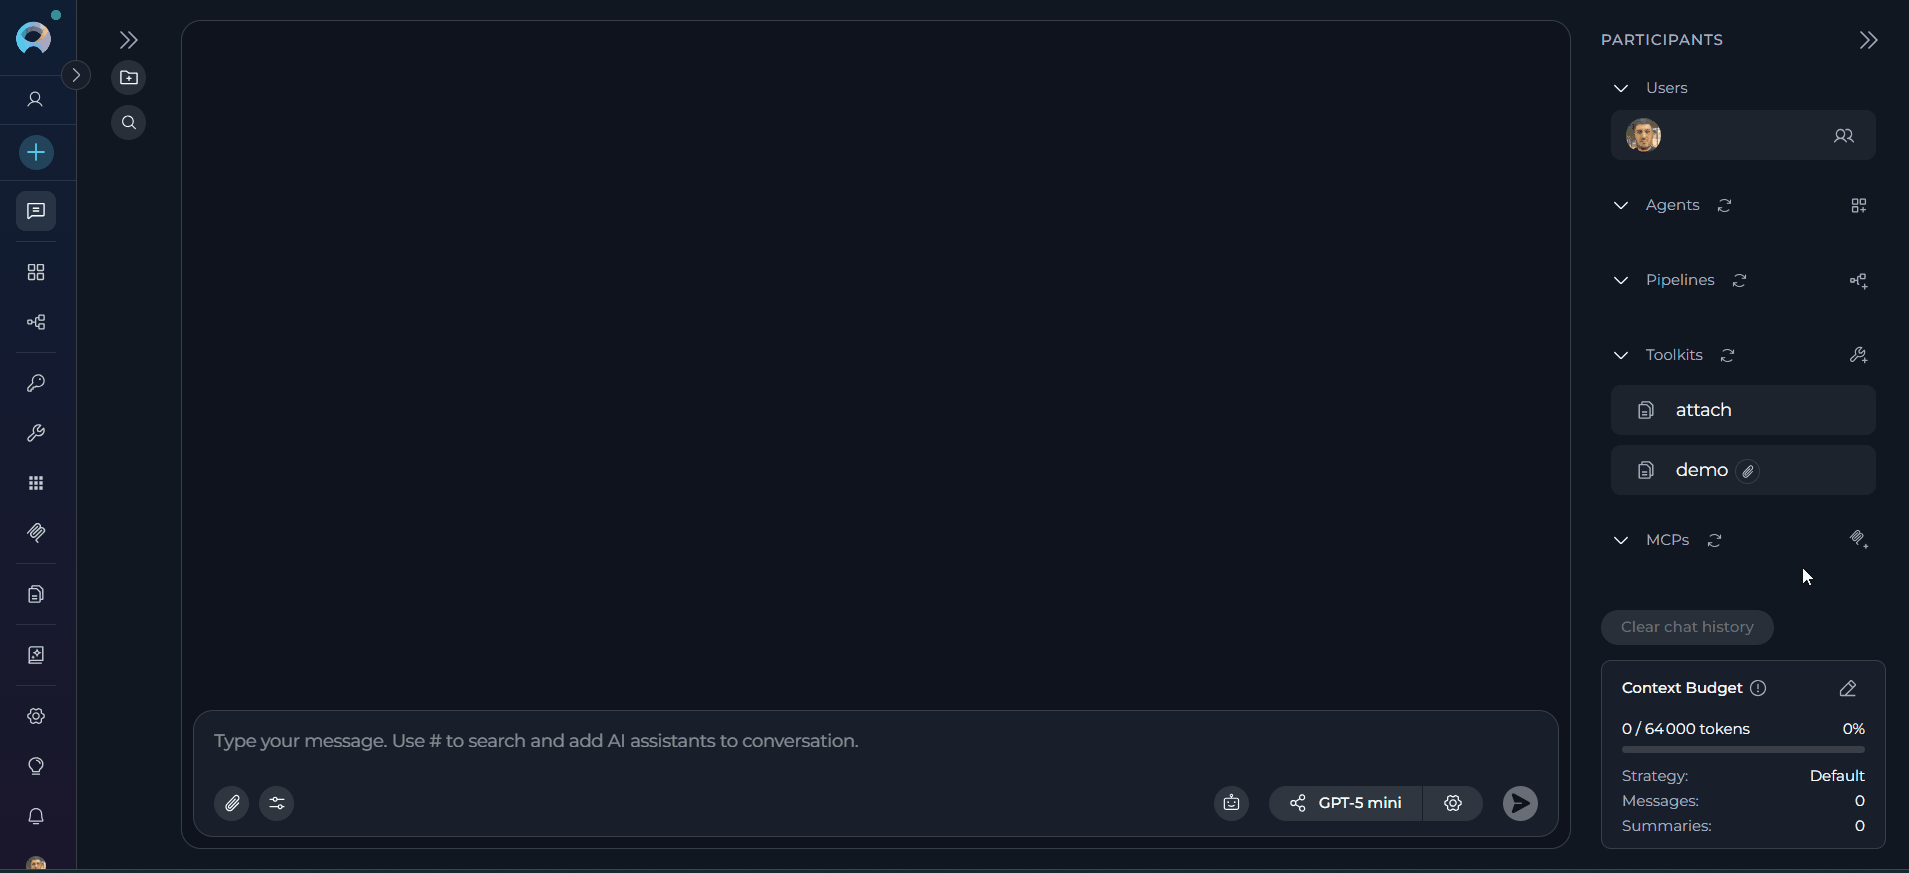Viewport: 1909px width, 873px height.
Task: Edit the Context Budget pencil icon
Action: pos(1848,688)
